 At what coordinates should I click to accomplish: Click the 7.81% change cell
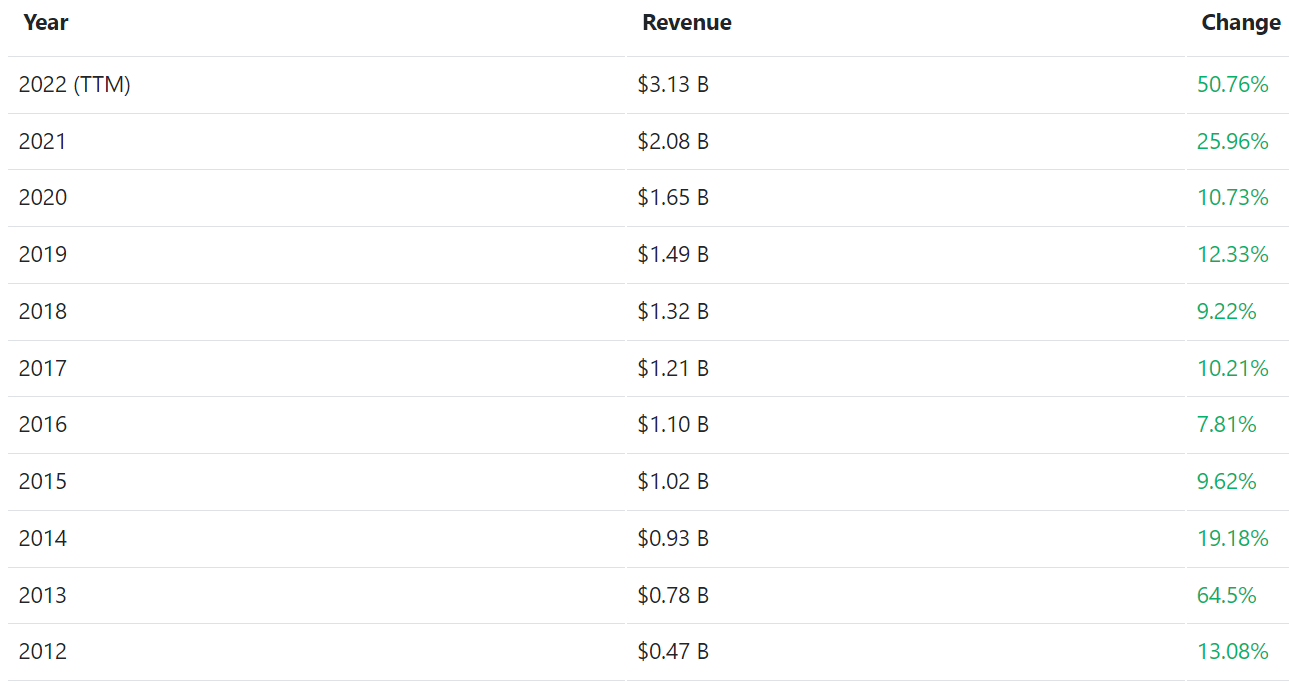pyautogui.click(x=1227, y=425)
